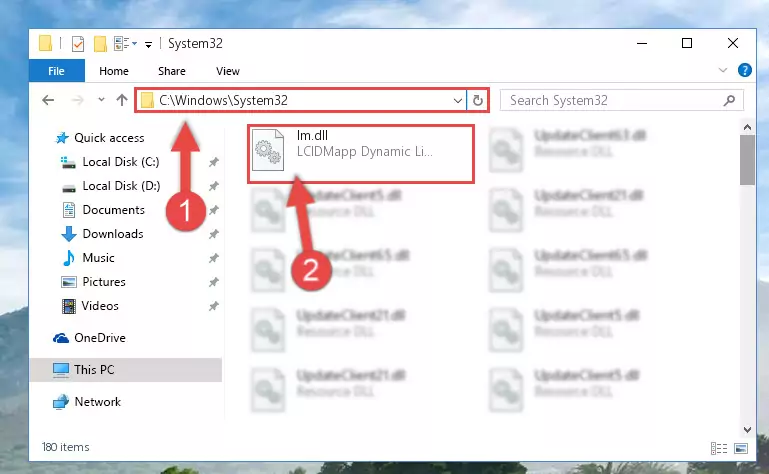The width and height of the screenshot is (769, 474).
Task: Go back with the Back arrow
Action: pos(48,100)
